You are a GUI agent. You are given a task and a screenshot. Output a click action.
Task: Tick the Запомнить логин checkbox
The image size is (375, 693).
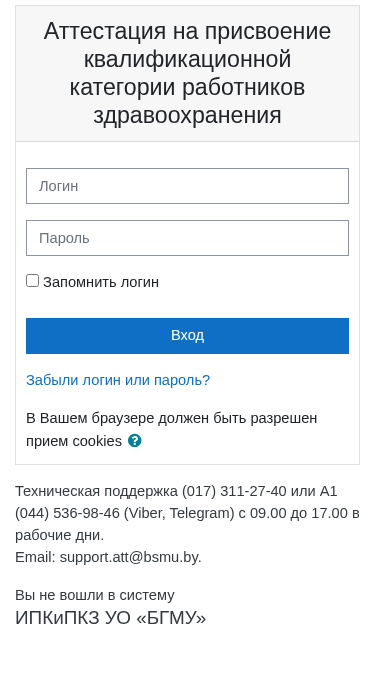pyautogui.click(x=32, y=281)
